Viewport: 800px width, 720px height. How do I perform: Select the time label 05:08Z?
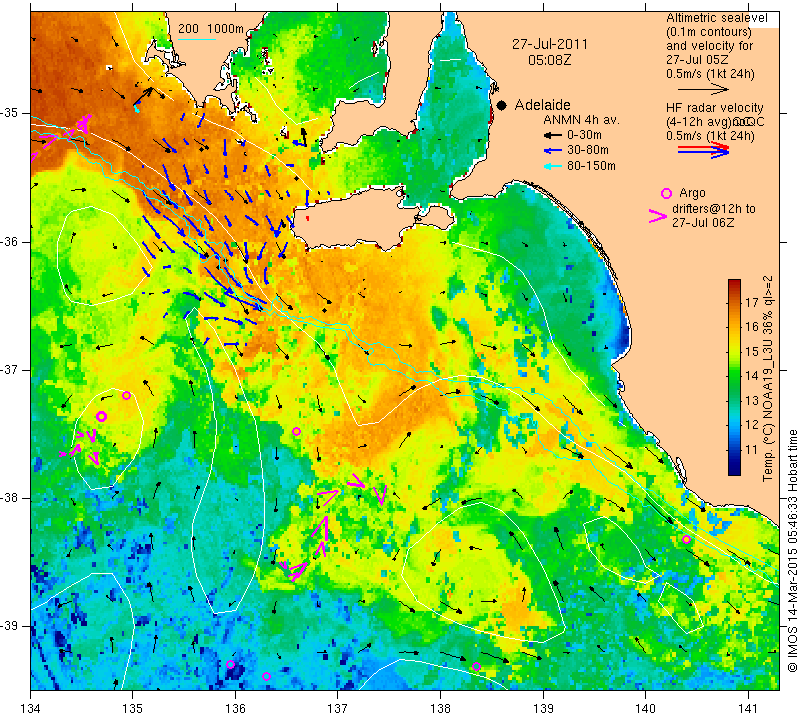click(549, 60)
